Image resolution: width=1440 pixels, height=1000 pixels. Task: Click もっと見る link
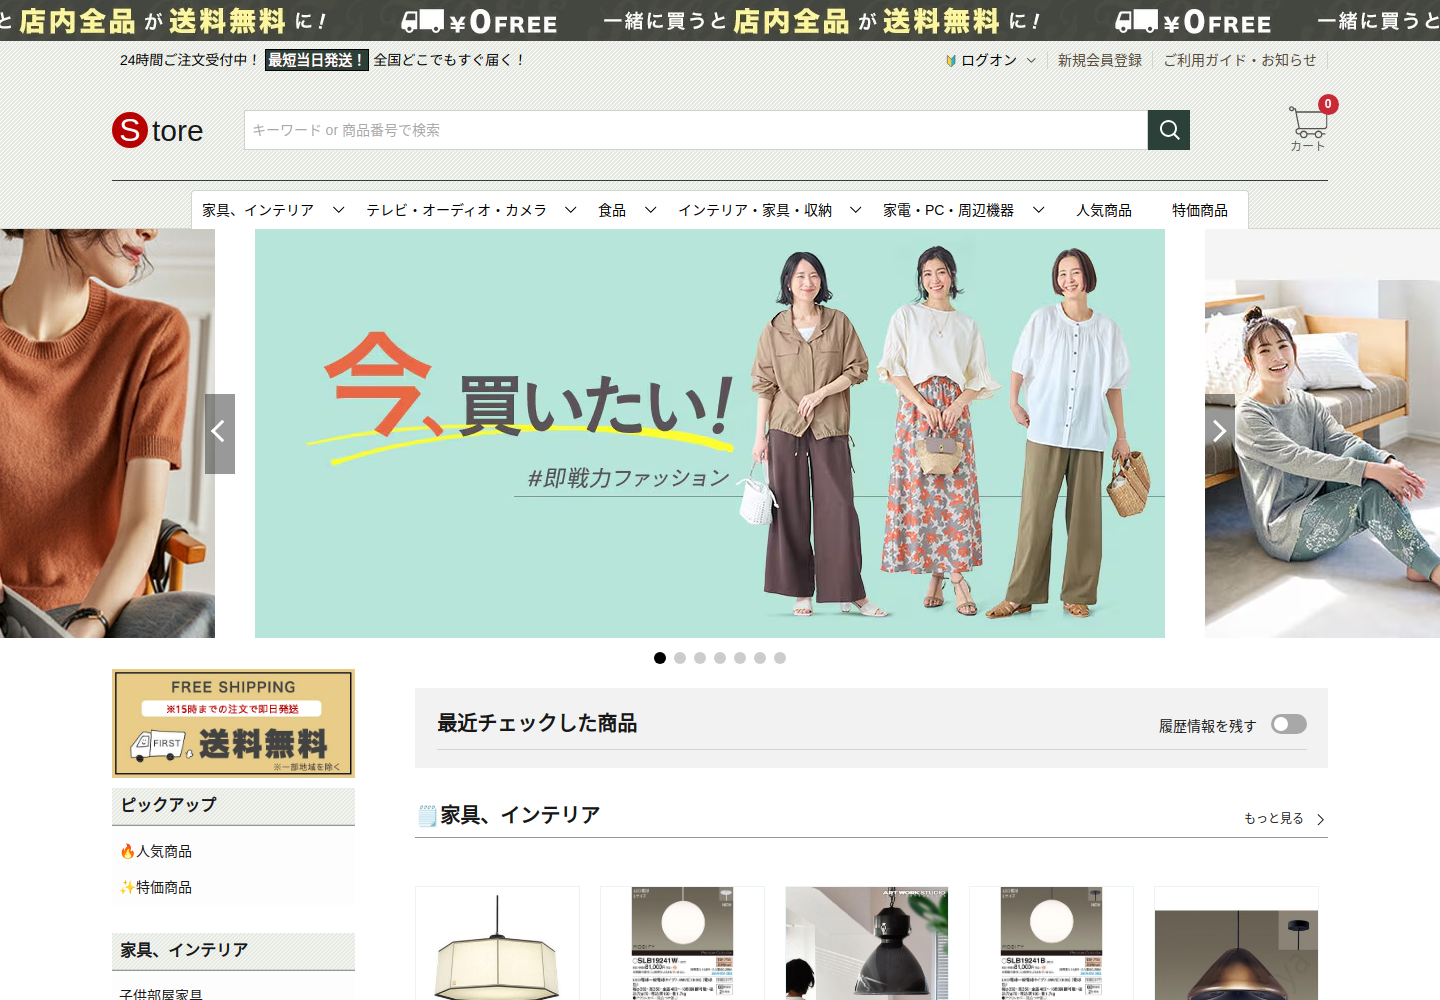(x=1274, y=818)
